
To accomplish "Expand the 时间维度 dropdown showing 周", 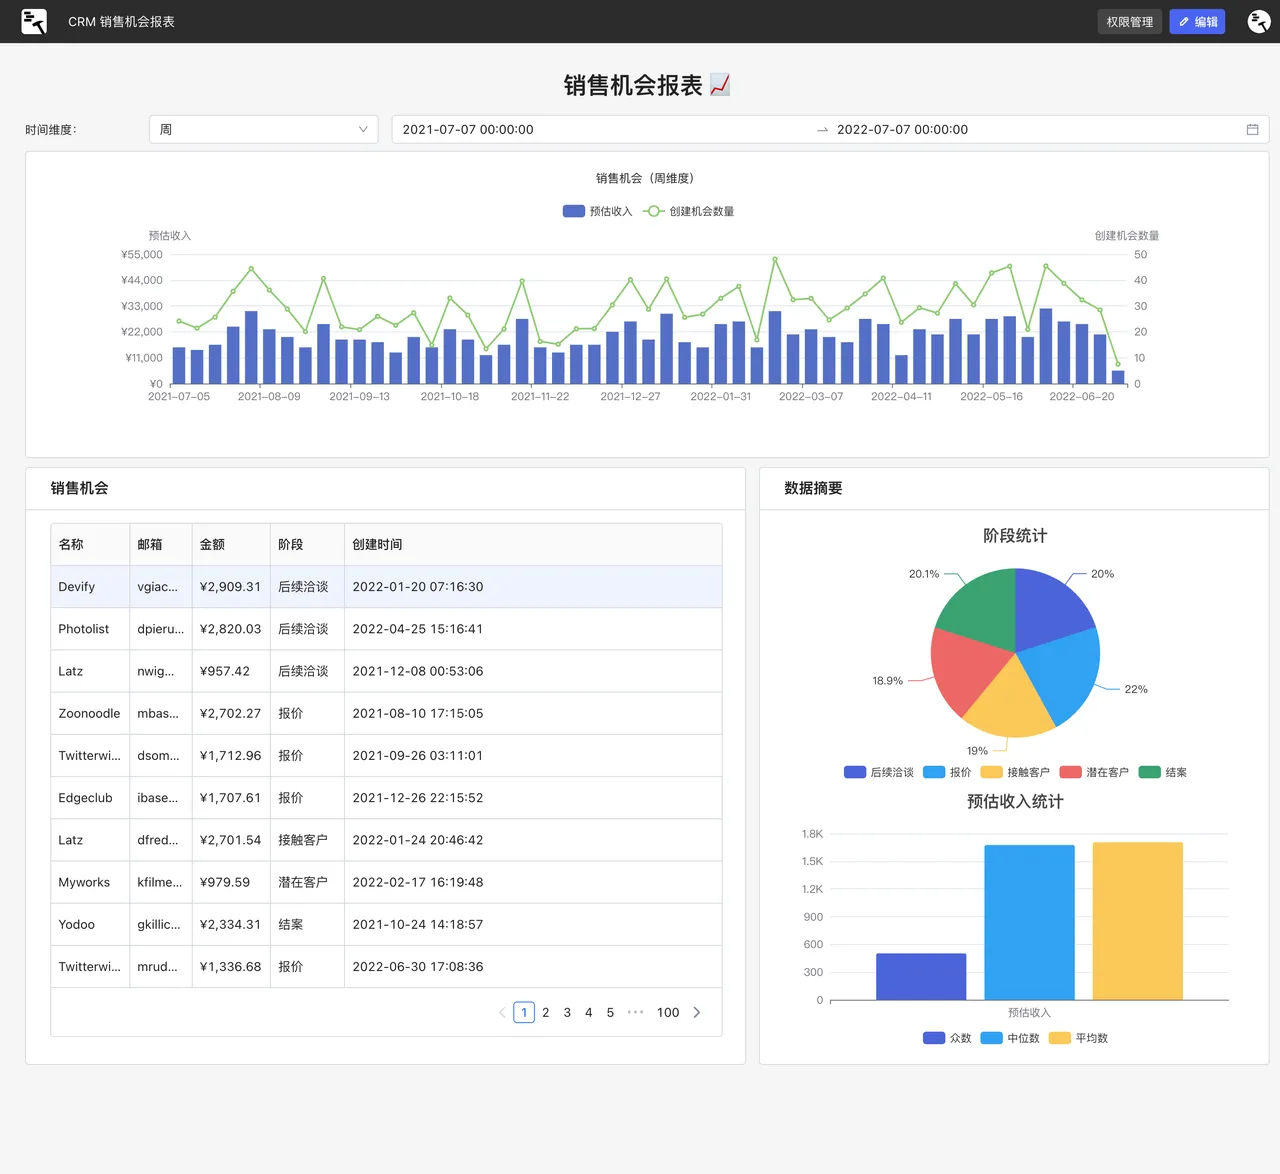I will 263,129.
